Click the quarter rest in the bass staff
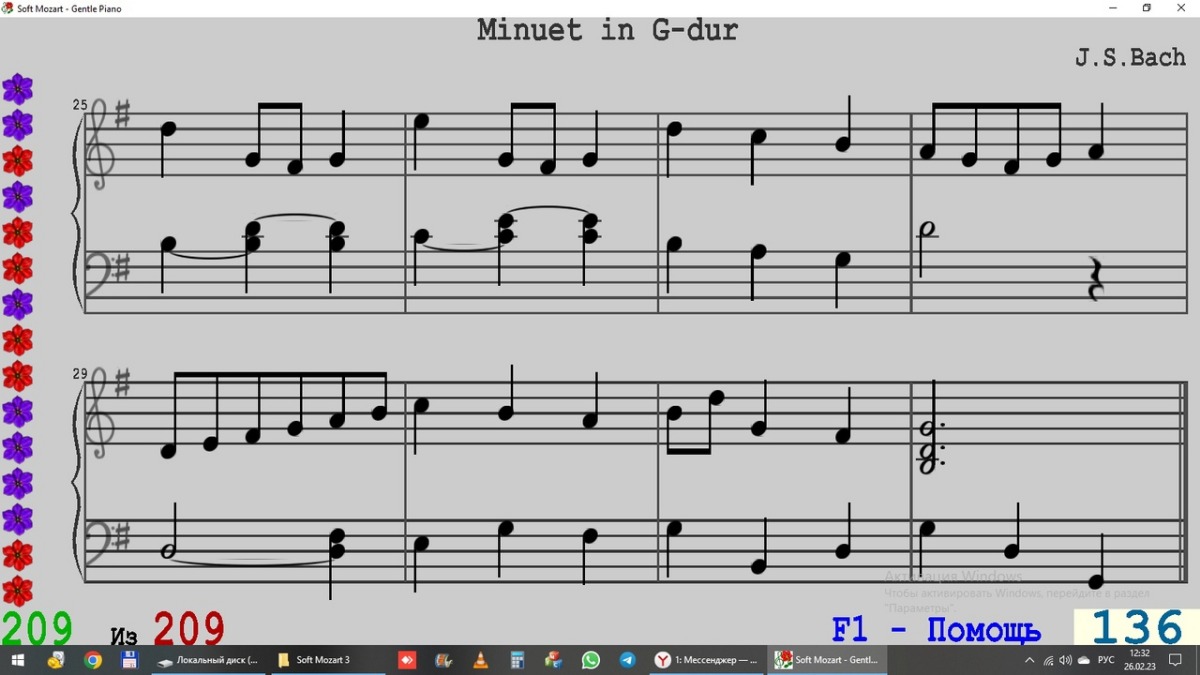The width and height of the screenshot is (1200, 675). [1096, 279]
